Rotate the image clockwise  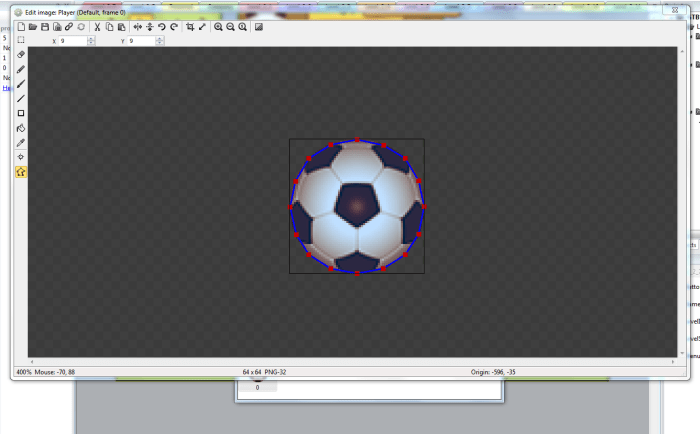174,27
